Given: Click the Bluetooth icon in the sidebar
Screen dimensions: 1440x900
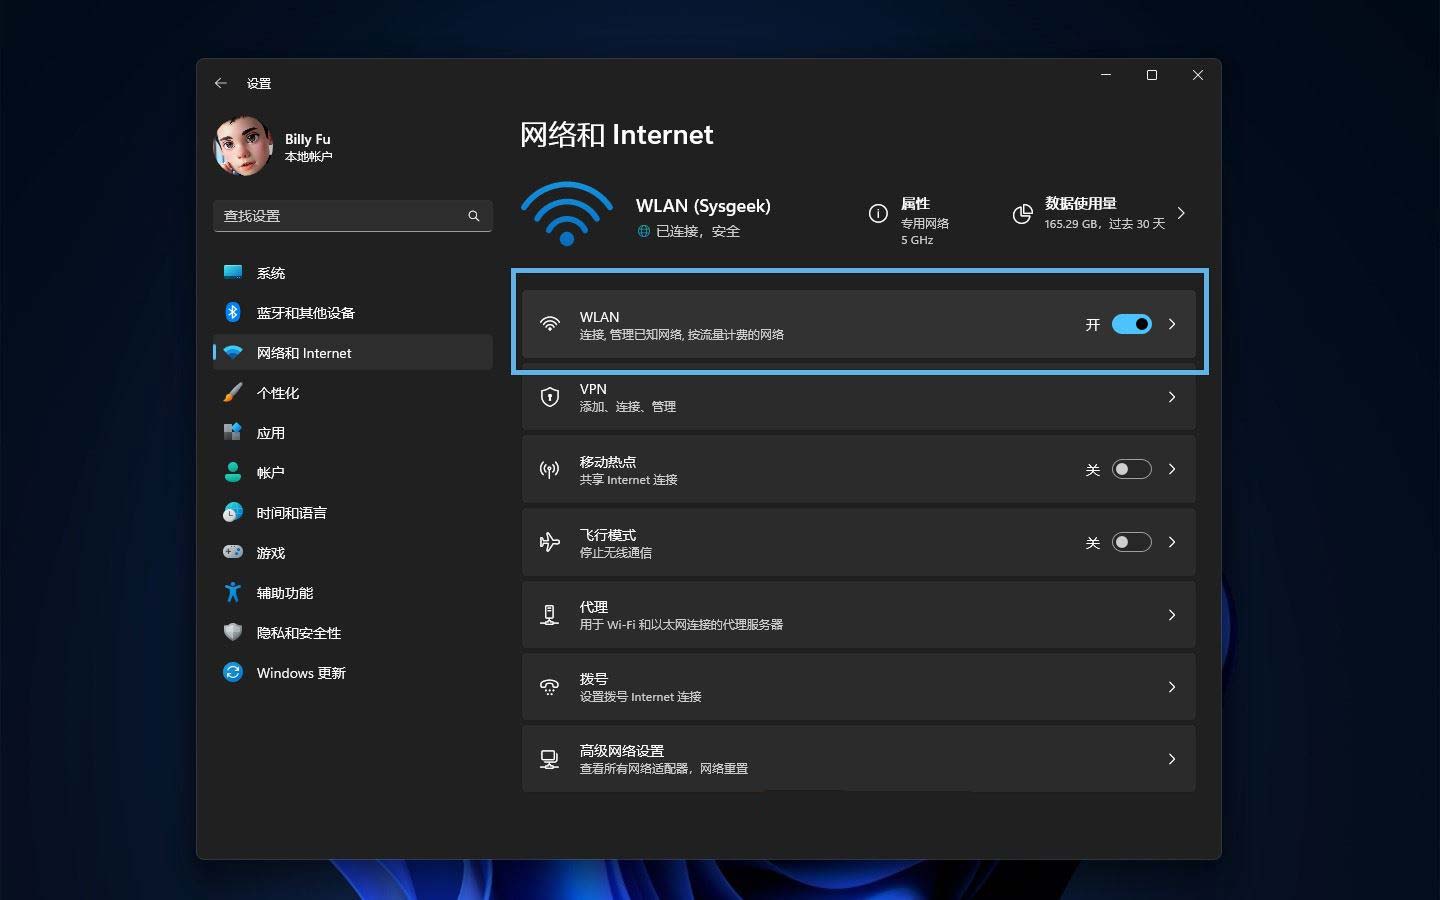Looking at the screenshot, I should [232, 312].
